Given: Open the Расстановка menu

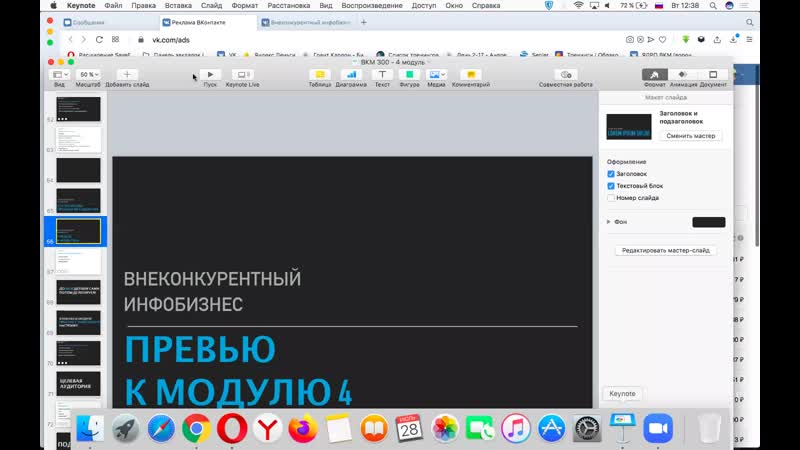Looking at the screenshot, I should click(289, 6).
